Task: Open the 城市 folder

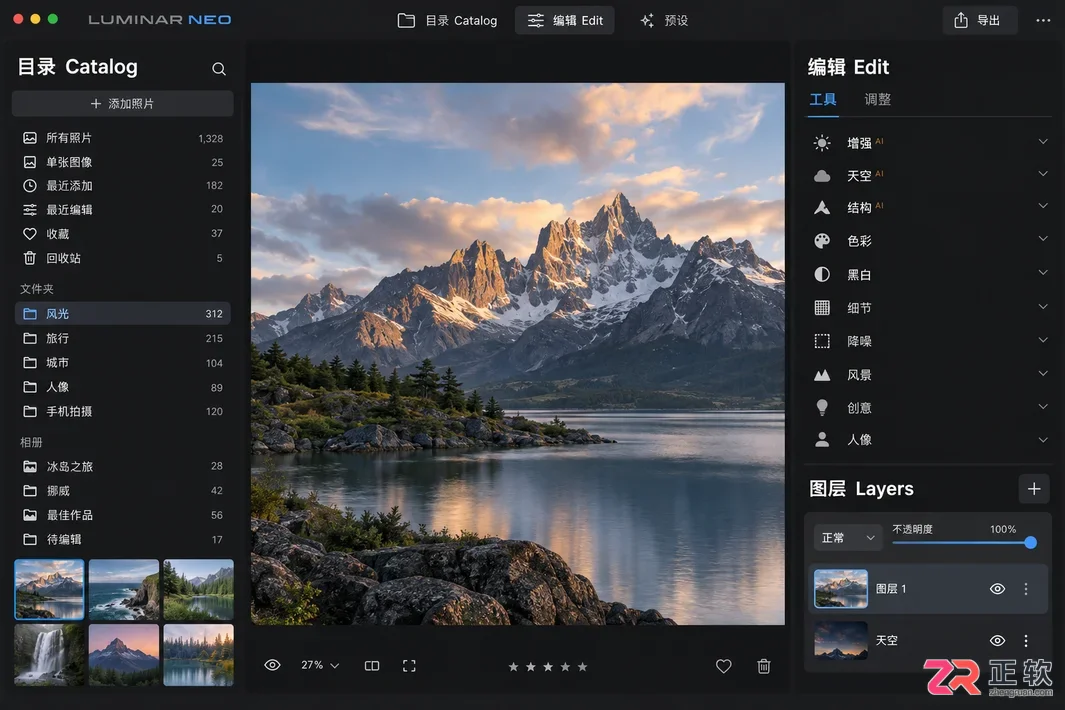Action: pyautogui.click(x=123, y=363)
